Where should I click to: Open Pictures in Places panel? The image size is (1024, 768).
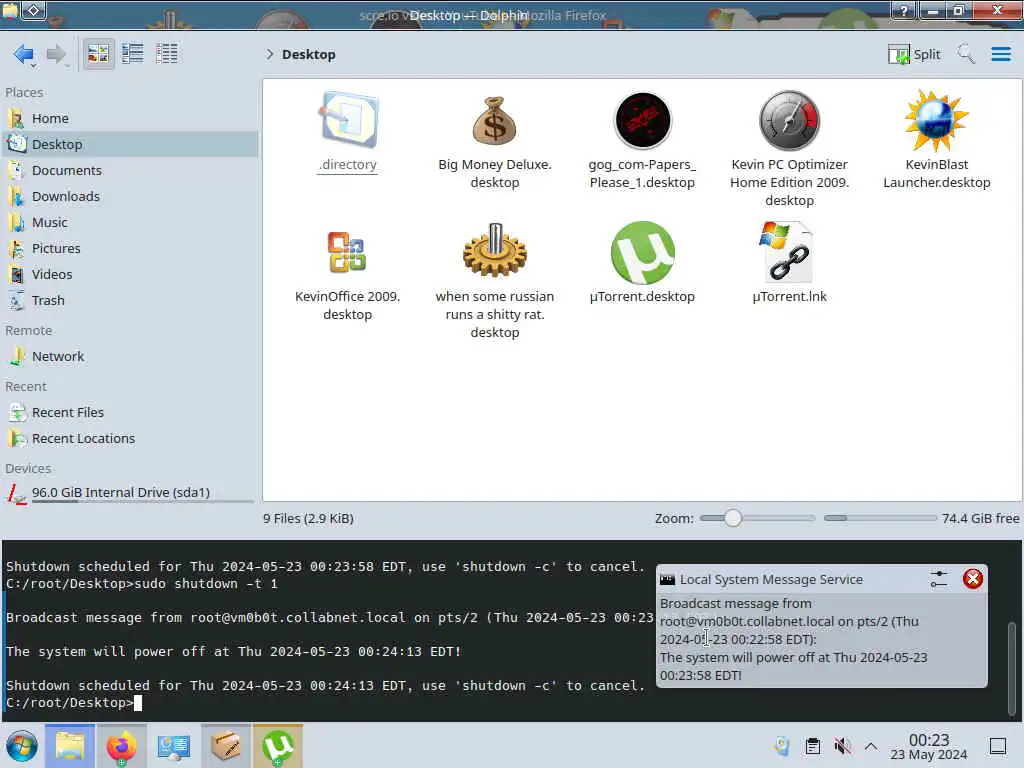pos(131,249)
